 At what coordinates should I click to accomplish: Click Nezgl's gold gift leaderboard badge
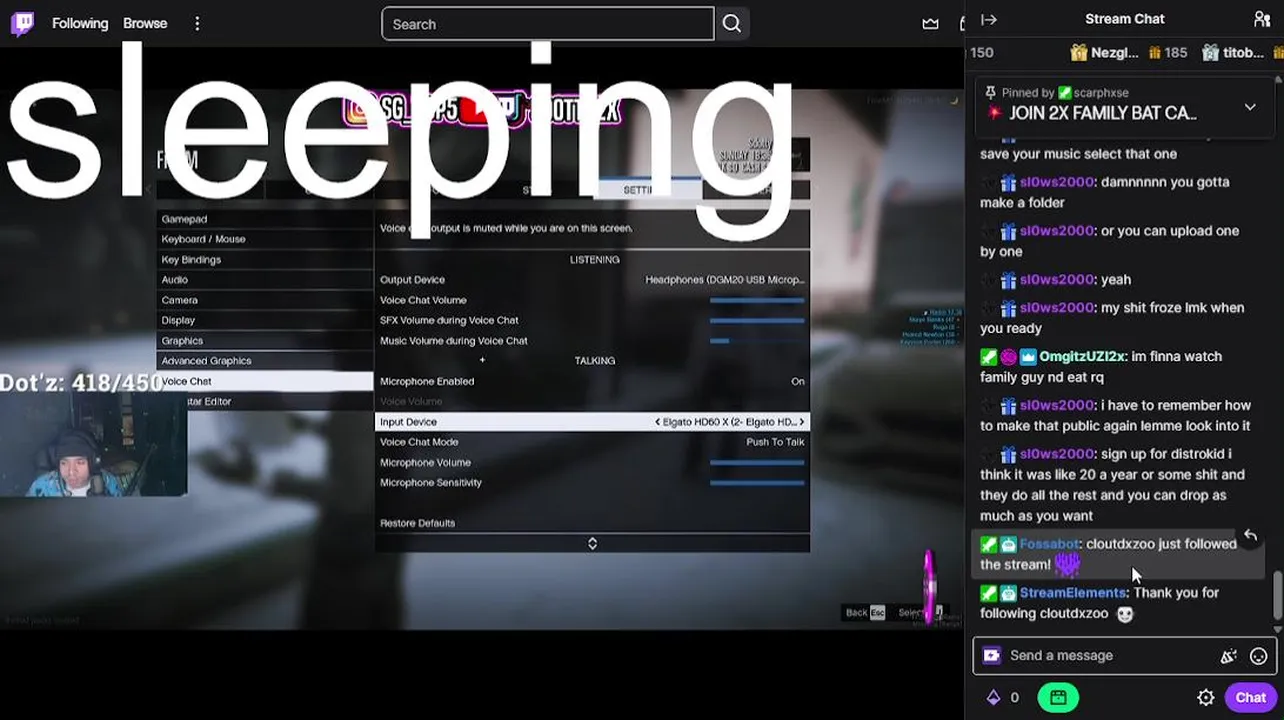(1078, 52)
